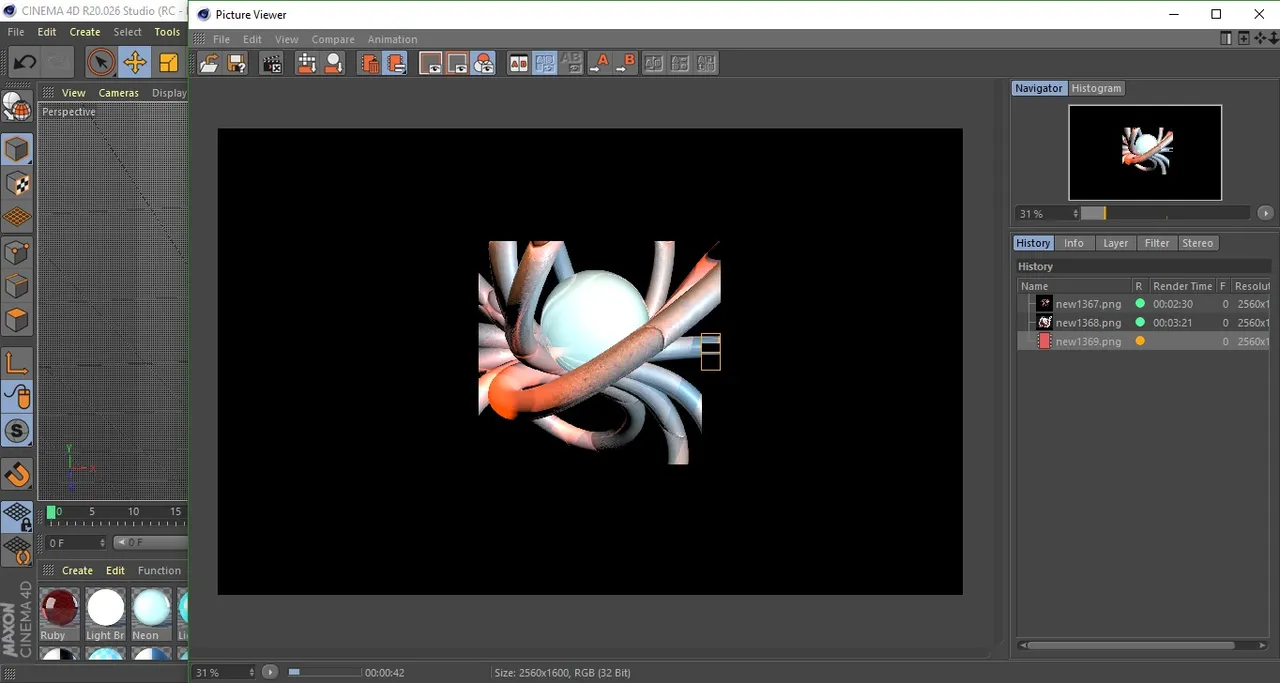This screenshot has width=1280, height=683.
Task: Toggle the AB compare mode icon
Action: (x=518, y=63)
